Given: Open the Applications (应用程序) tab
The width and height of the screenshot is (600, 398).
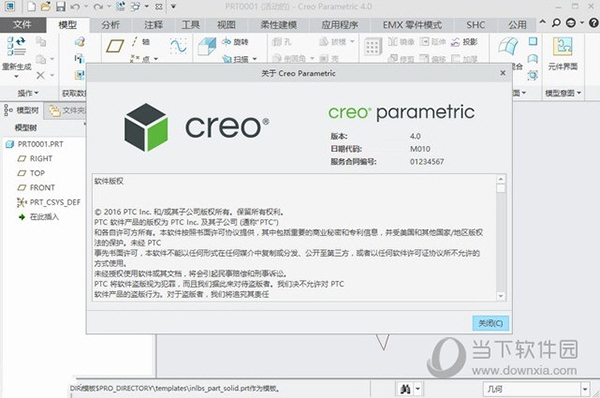Looking at the screenshot, I should [x=340, y=25].
